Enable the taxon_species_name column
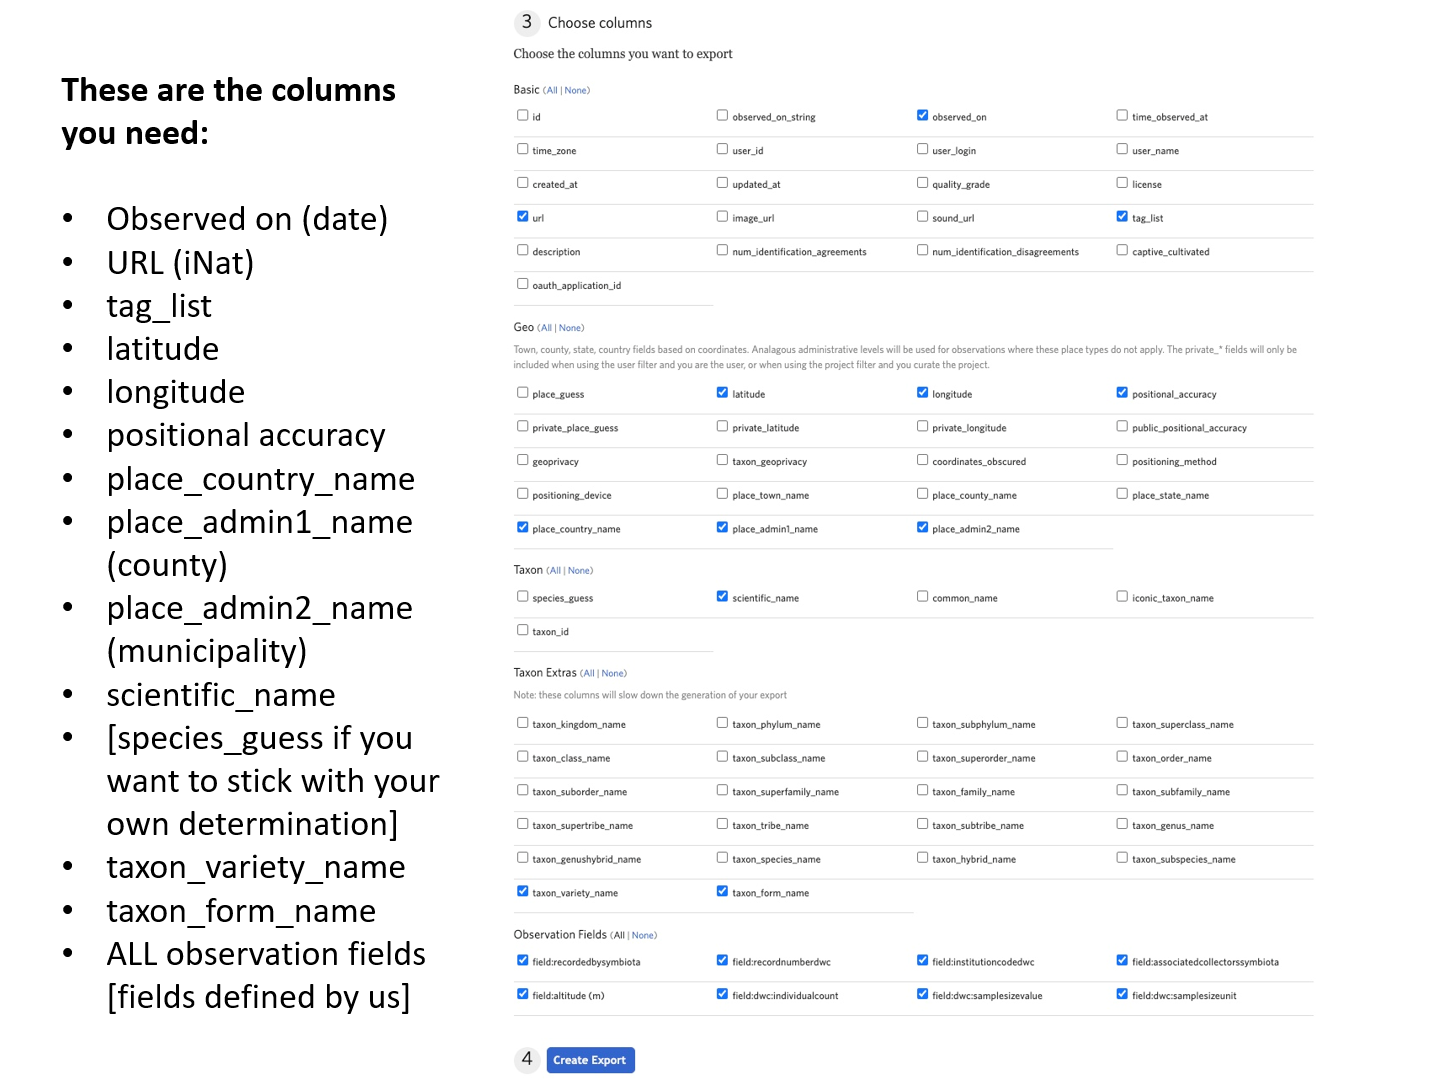 [x=722, y=856]
